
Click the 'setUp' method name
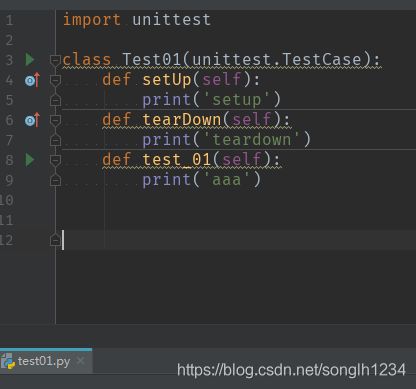[167, 80]
